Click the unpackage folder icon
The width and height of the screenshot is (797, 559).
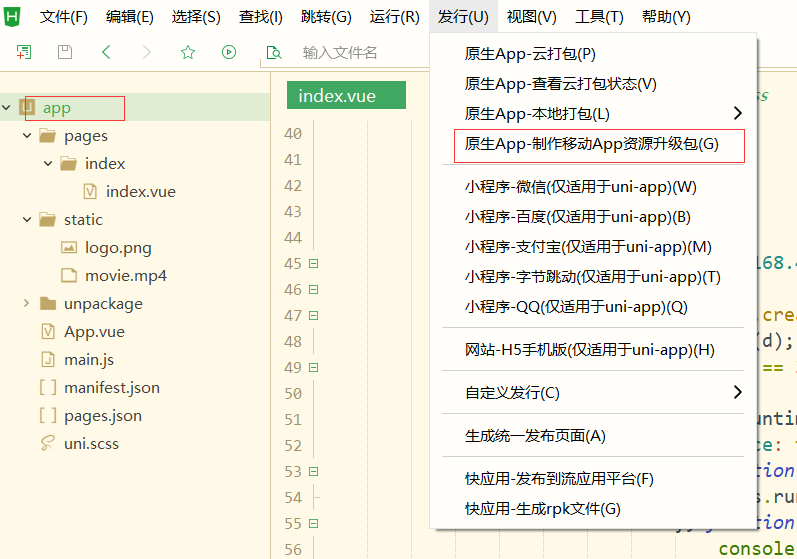point(47,303)
